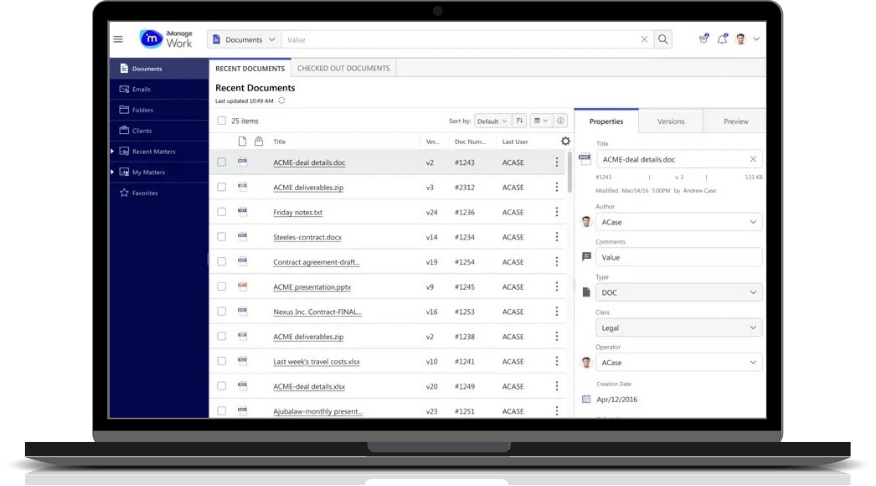Check the ACME-deal details.doc row checkbox
Image resolution: width=876 pixels, height=486 pixels.
coord(222,162)
